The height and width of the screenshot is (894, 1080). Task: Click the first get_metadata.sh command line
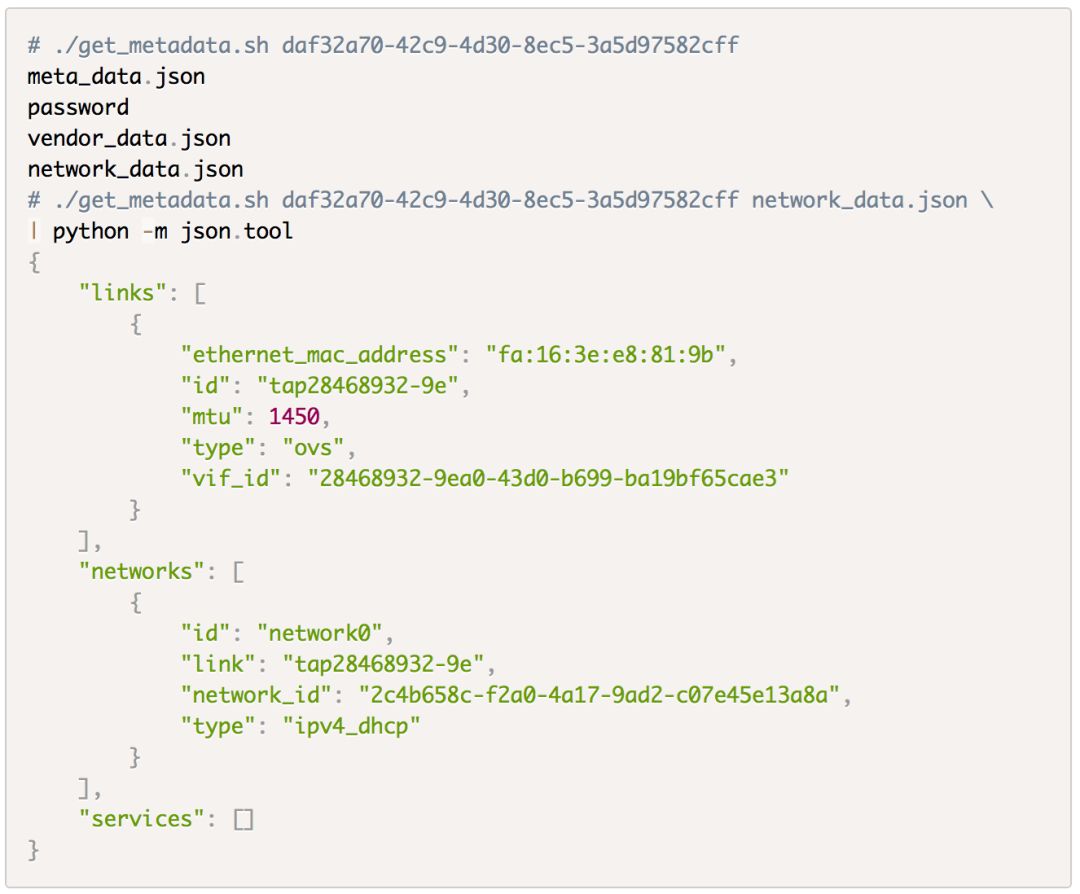(x=383, y=45)
